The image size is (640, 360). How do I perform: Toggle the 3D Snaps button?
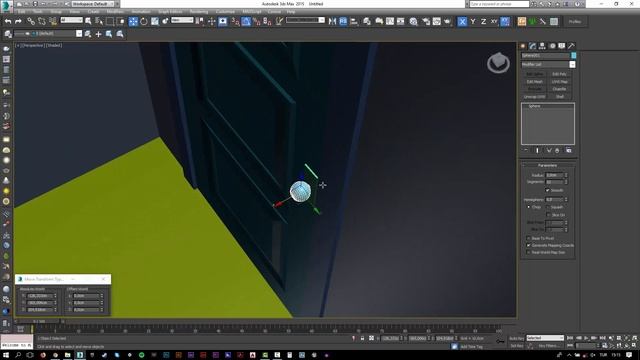pyautogui.click(x=235, y=21)
